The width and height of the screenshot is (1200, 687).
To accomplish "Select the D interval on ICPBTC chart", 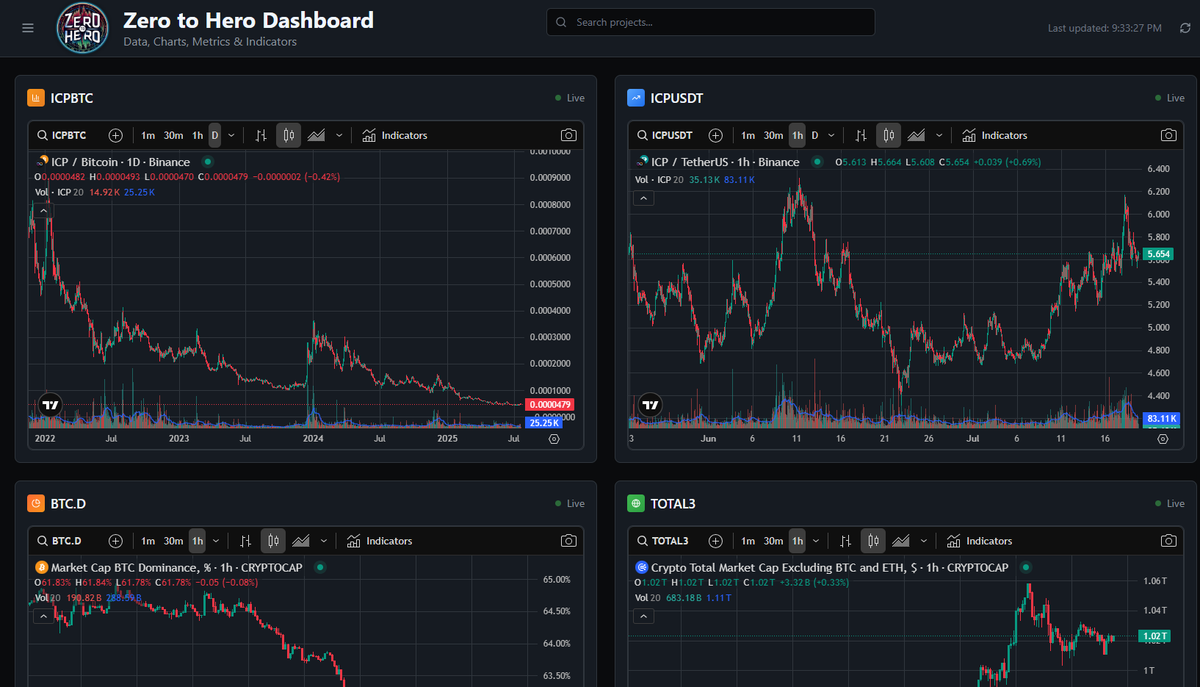I will 214,135.
